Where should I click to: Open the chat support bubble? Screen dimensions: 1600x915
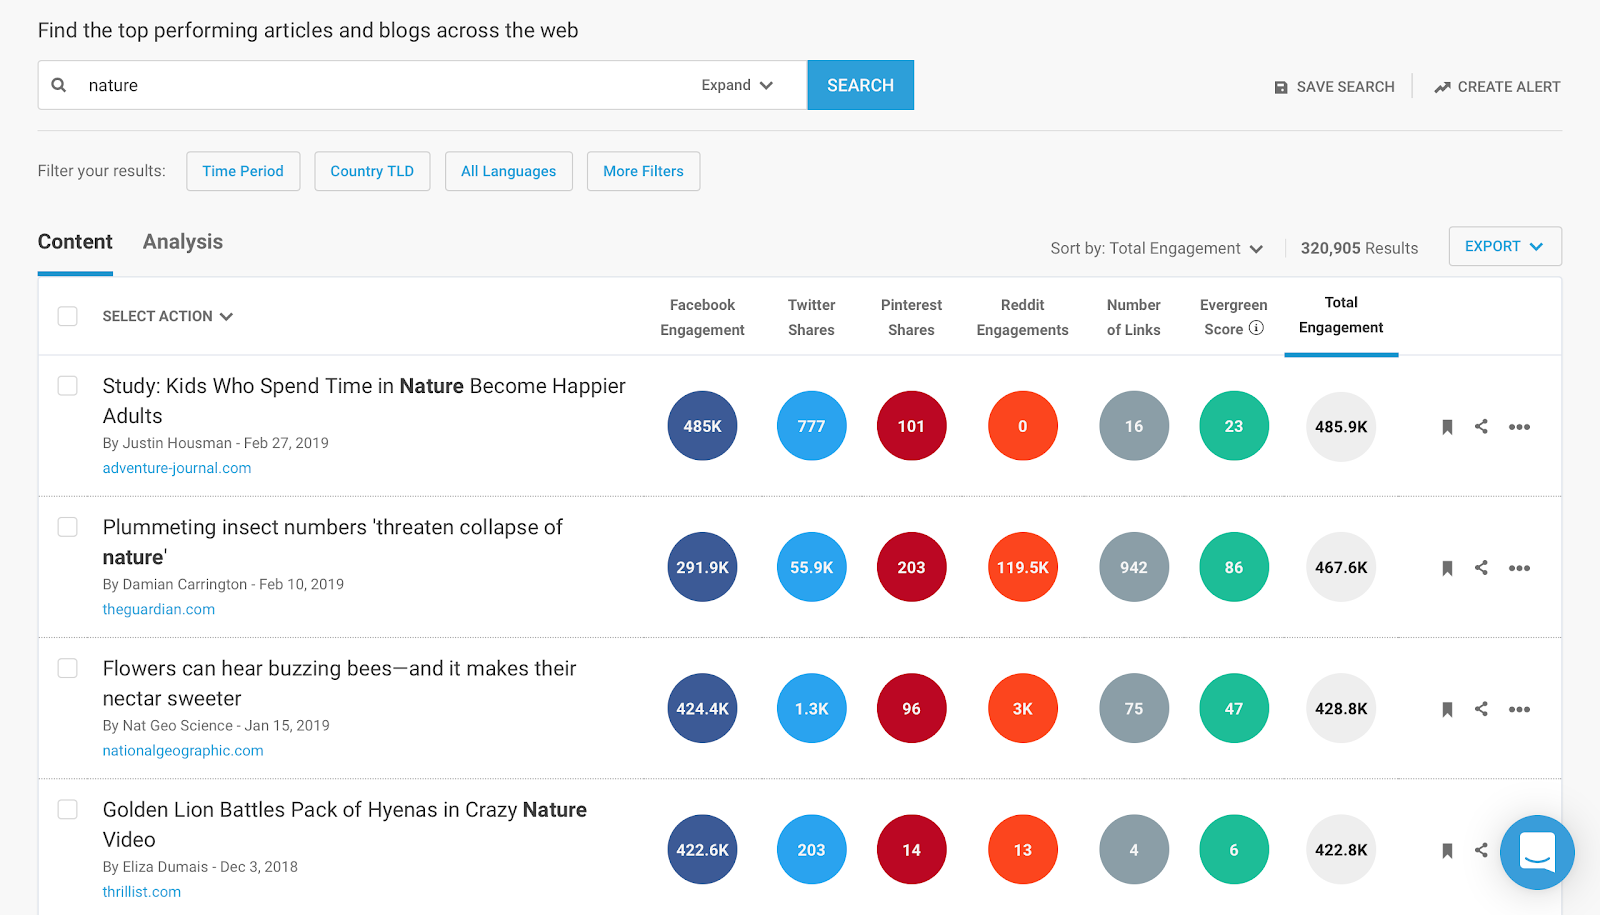pos(1537,852)
